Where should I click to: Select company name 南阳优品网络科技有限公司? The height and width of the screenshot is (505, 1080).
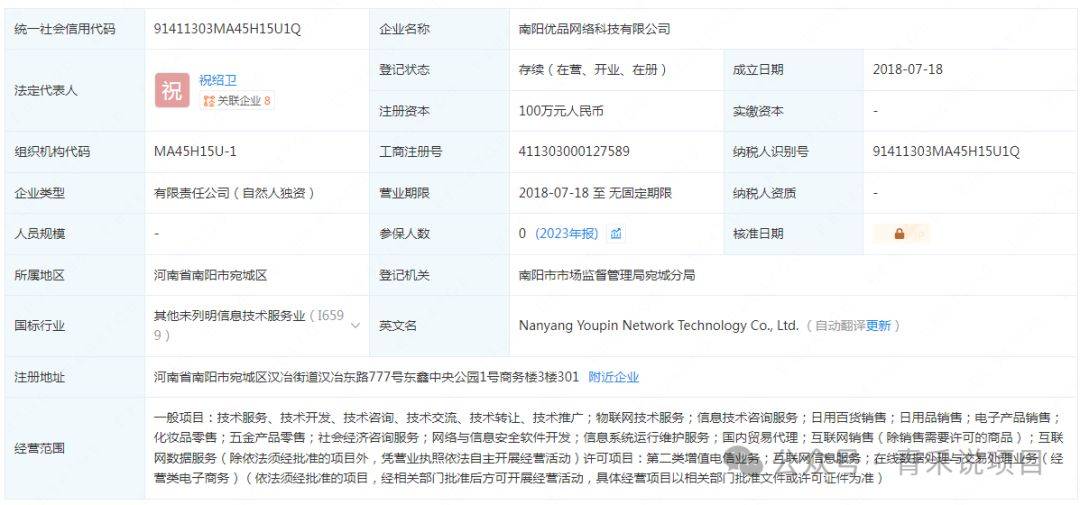pos(594,29)
